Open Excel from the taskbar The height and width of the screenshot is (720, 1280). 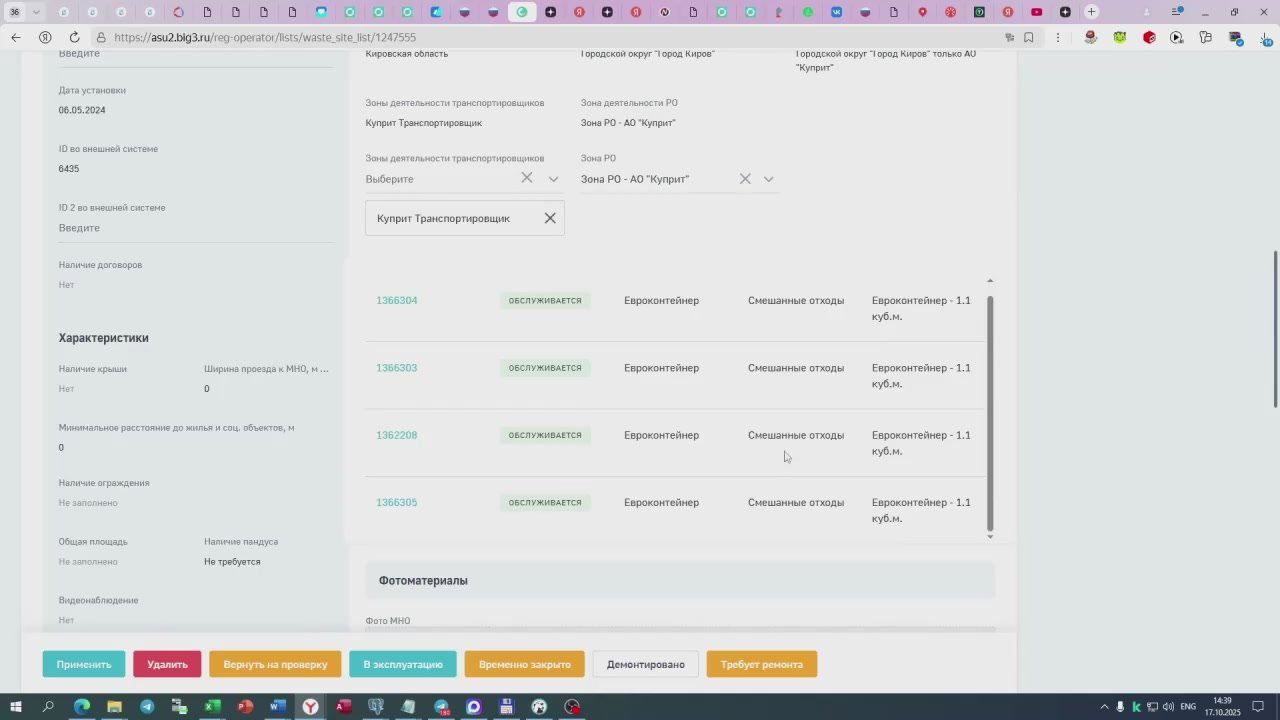tap(213, 707)
